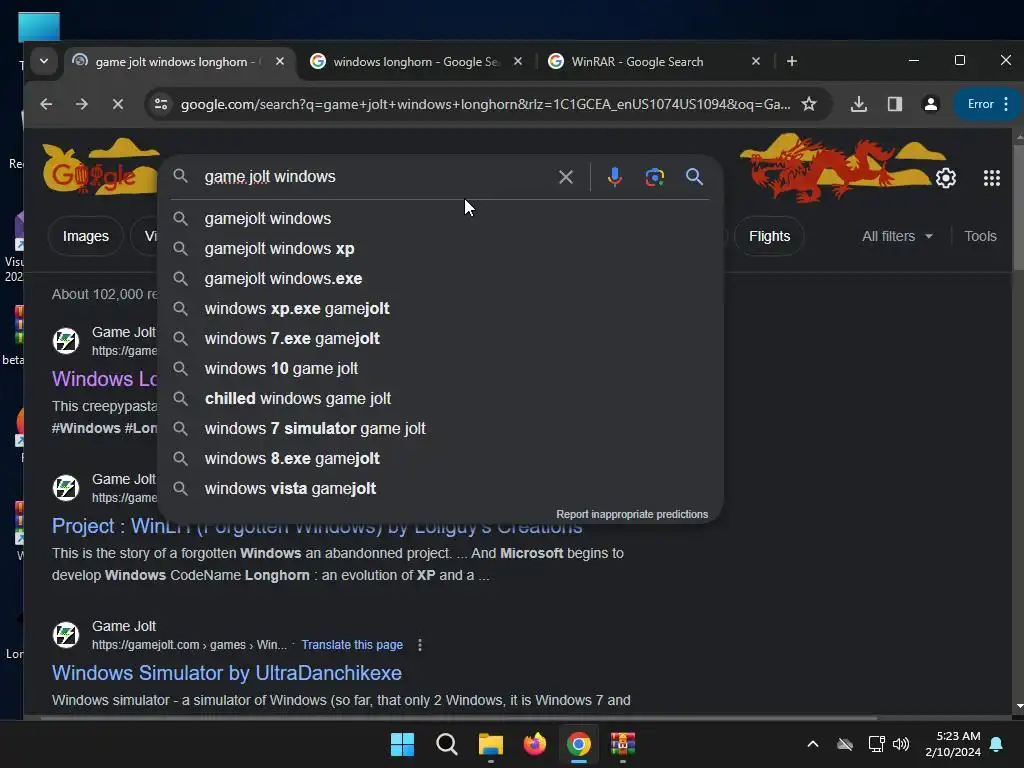Open taskbar Search icon
The height and width of the screenshot is (768, 1024).
(x=447, y=744)
